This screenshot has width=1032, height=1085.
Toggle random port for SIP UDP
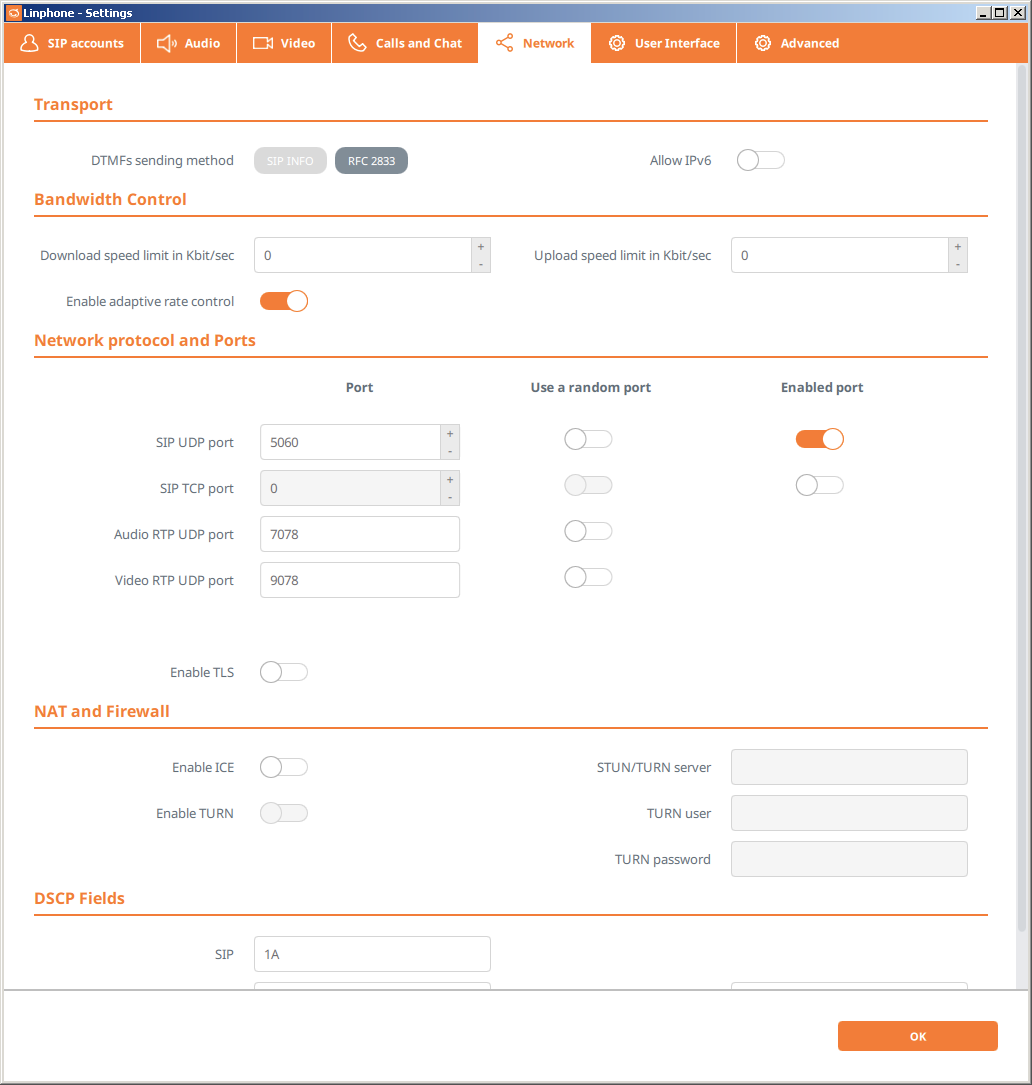tap(588, 439)
